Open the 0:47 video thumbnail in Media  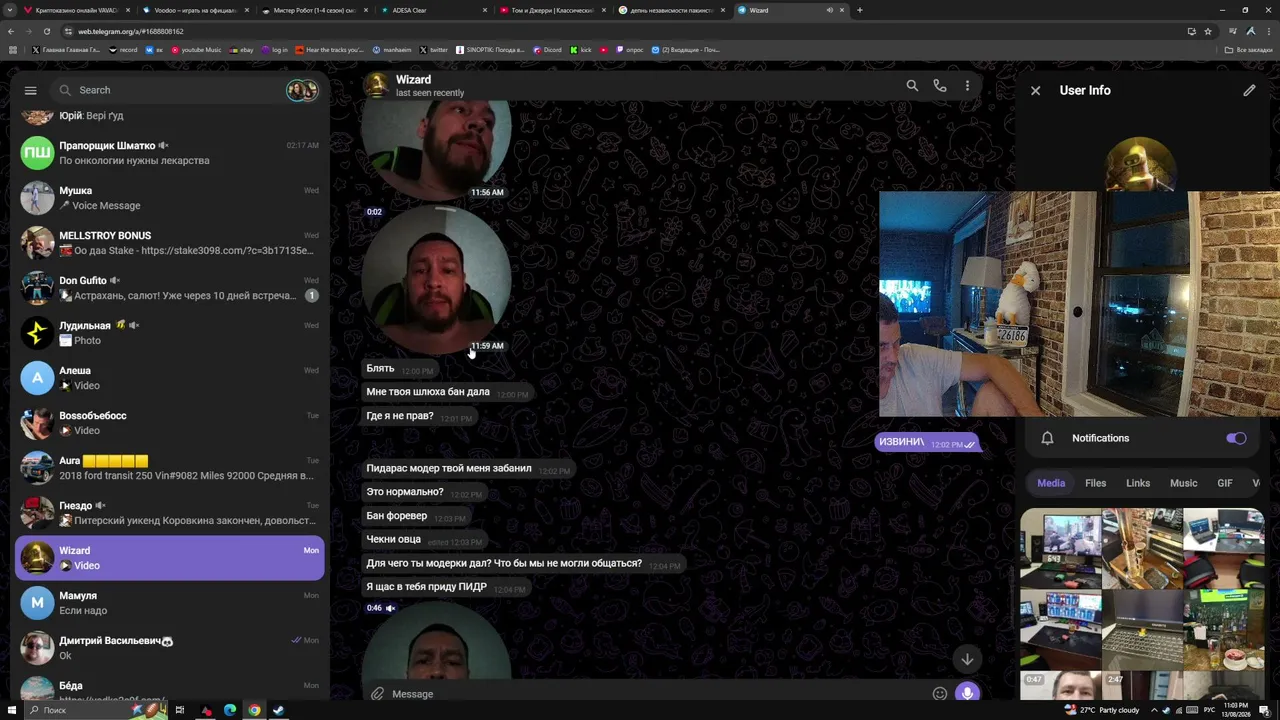(1060, 686)
